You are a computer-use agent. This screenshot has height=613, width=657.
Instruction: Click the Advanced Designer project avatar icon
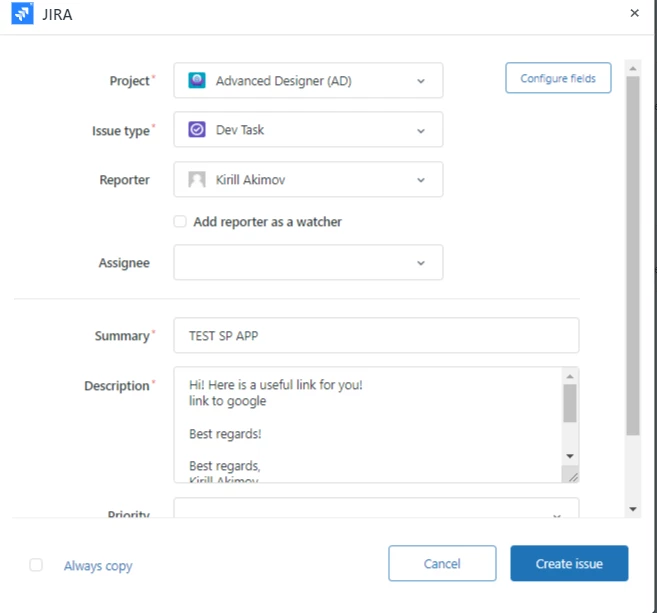coord(197,80)
